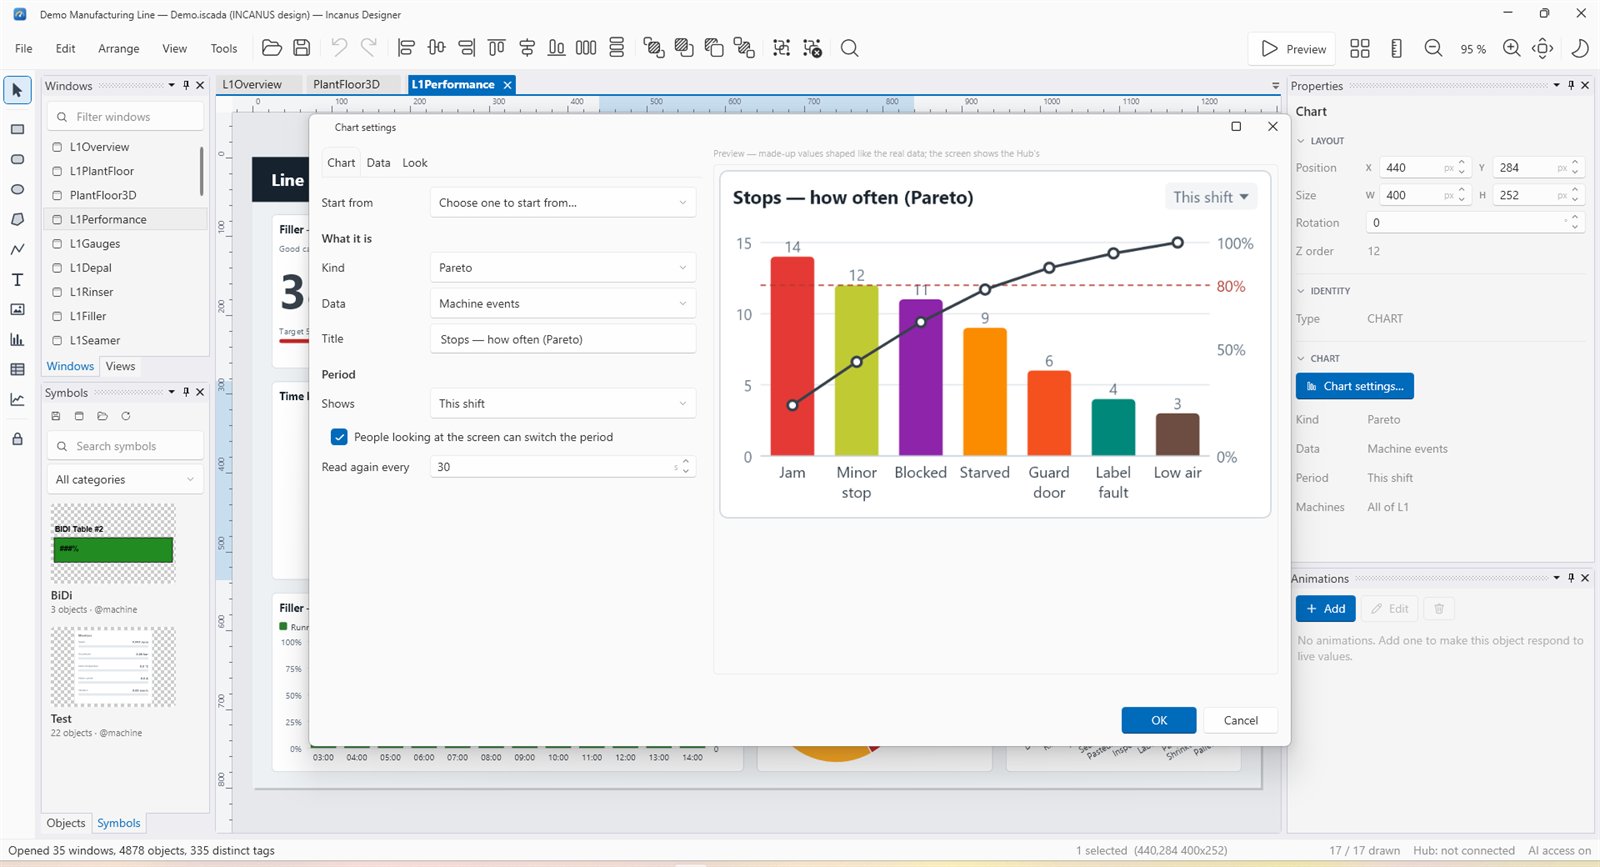Click Cancel in Chart settings dialog
Viewport: 1600px width, 867px height.
tap(1241, 720)
